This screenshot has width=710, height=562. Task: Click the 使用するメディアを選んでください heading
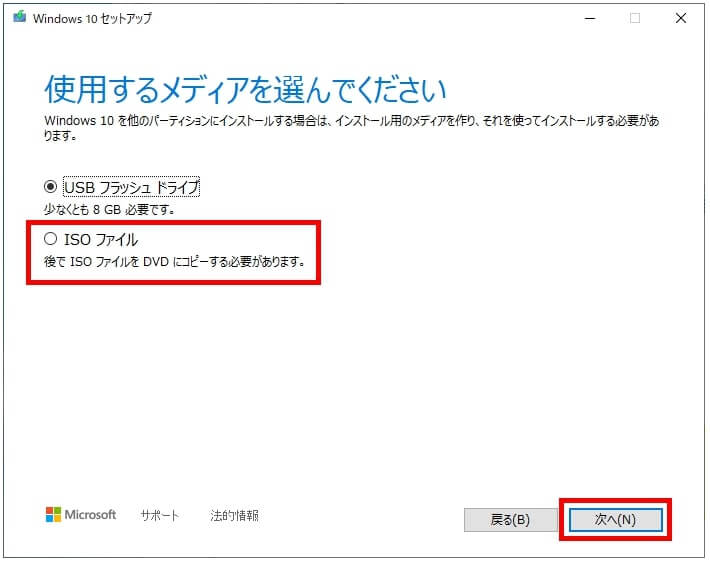[x=245, y=89]
